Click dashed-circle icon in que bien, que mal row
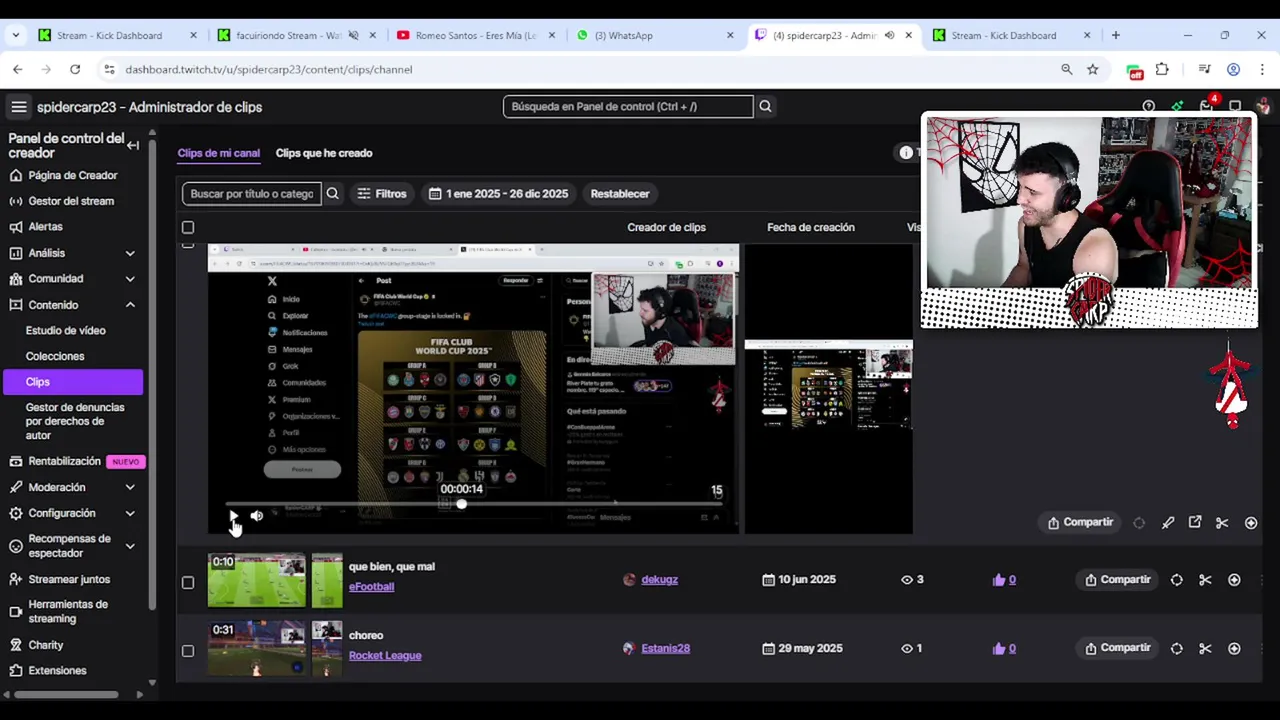The height and width of the screenshot is (720, 1280). [x=1177, y=580]
